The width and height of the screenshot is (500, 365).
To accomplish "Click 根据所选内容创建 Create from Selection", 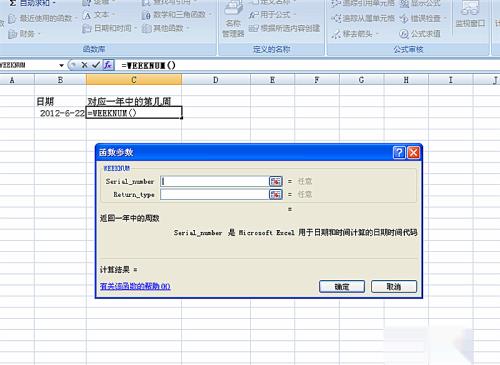I will tap(284, 28).
